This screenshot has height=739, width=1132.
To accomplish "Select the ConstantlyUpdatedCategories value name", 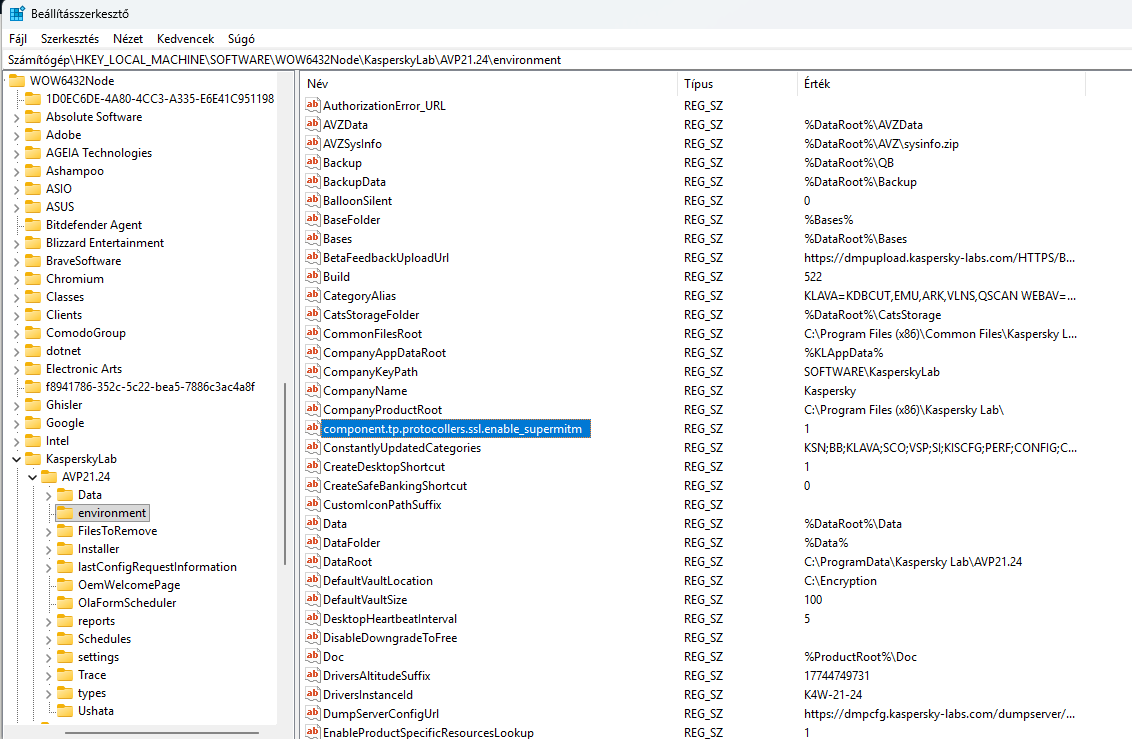I will pyautogui.click(x=402, y=447).
